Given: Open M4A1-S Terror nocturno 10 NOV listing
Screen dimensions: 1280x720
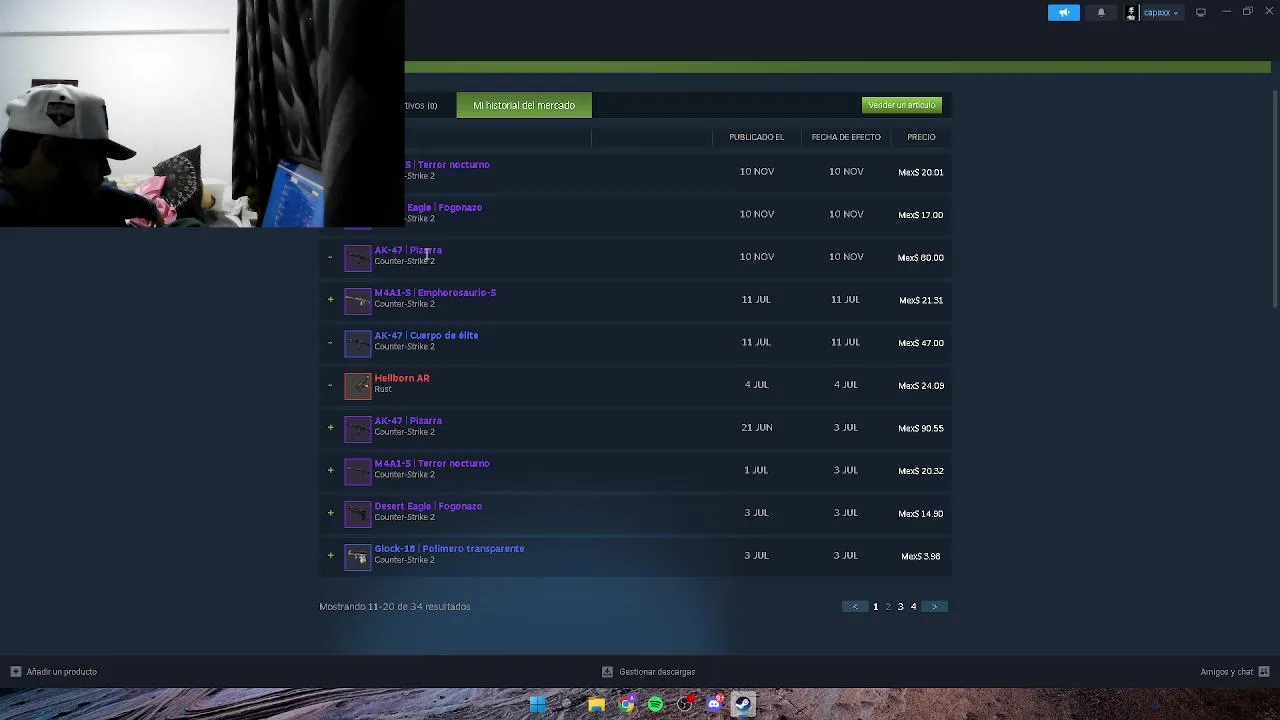Looking at the screenshot, I should pyautogui.click(x=447, y=165).
